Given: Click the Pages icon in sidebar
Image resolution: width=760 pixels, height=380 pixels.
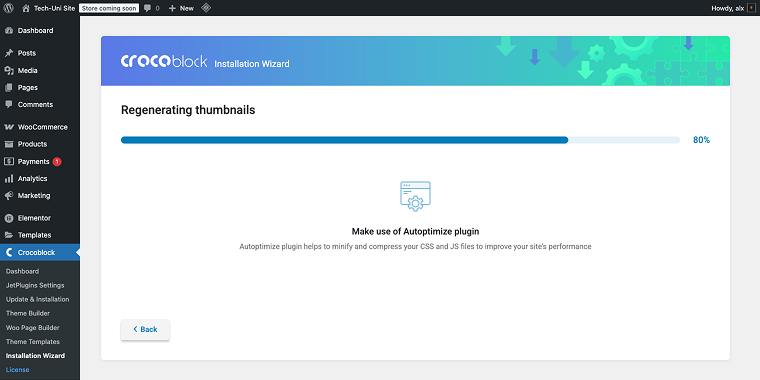Looking at the screenshot, I should point(9,88).
